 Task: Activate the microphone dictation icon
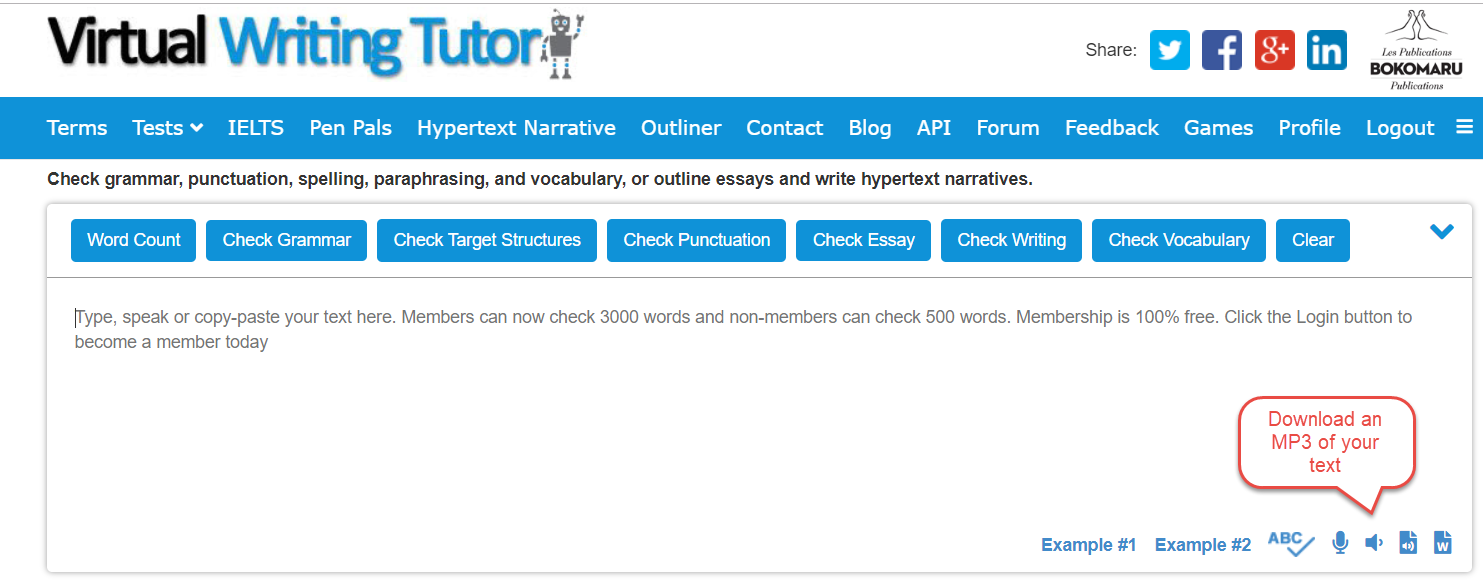1339,542
